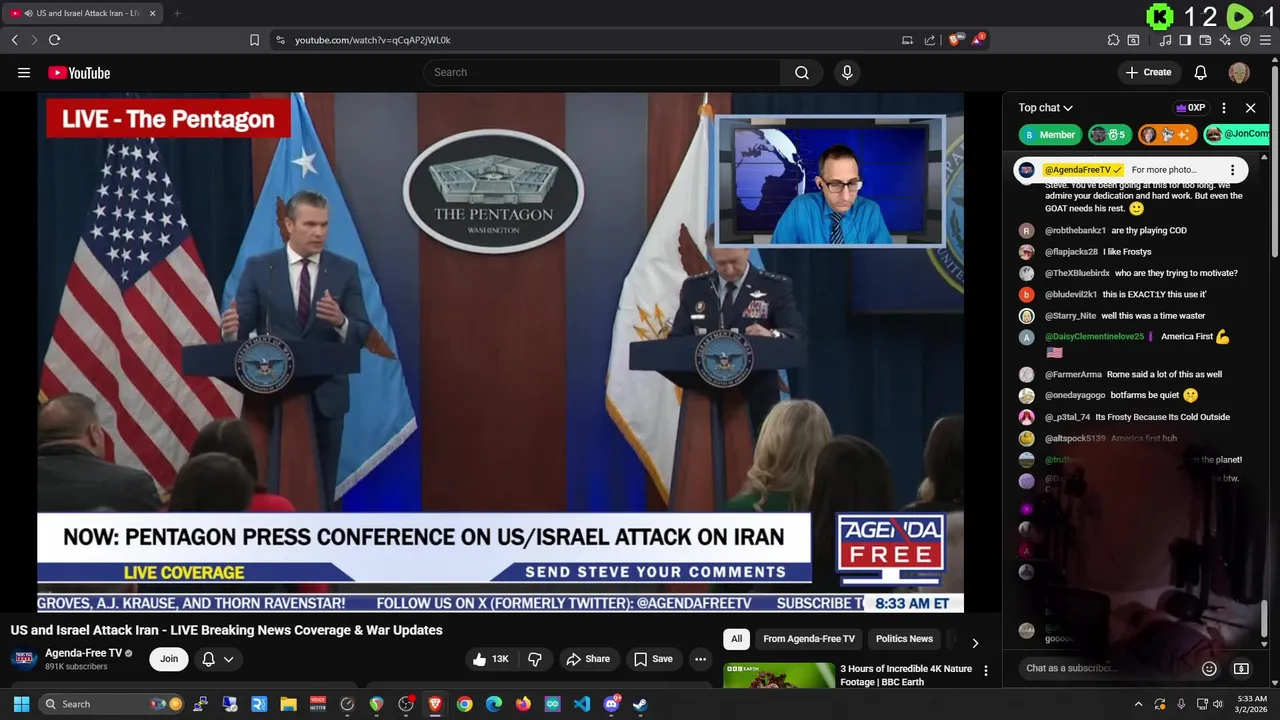1280x720 pixels.
Task: Open pinned message options menu
Action: click(x=1232, y=170)
